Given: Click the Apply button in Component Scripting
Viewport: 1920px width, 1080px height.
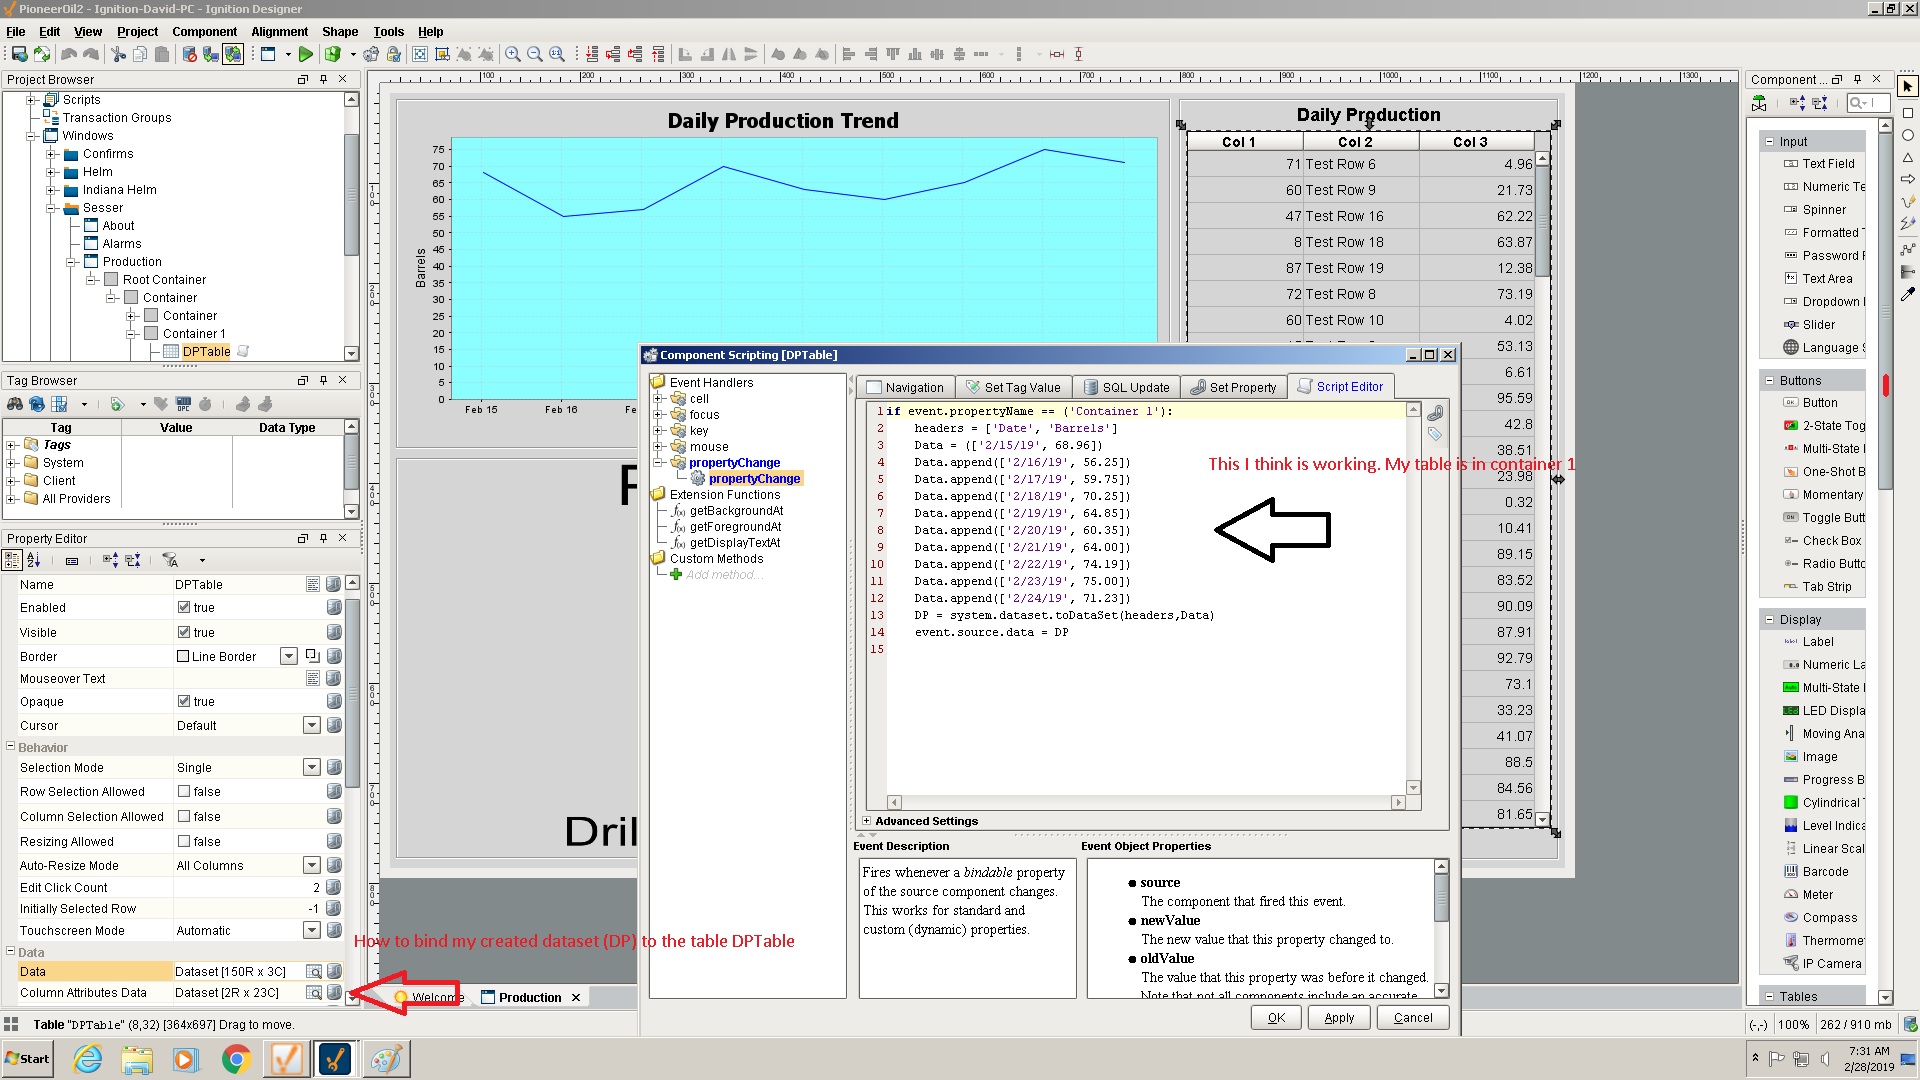Looking at the screenshot, I should [x=1338, y=1017].
